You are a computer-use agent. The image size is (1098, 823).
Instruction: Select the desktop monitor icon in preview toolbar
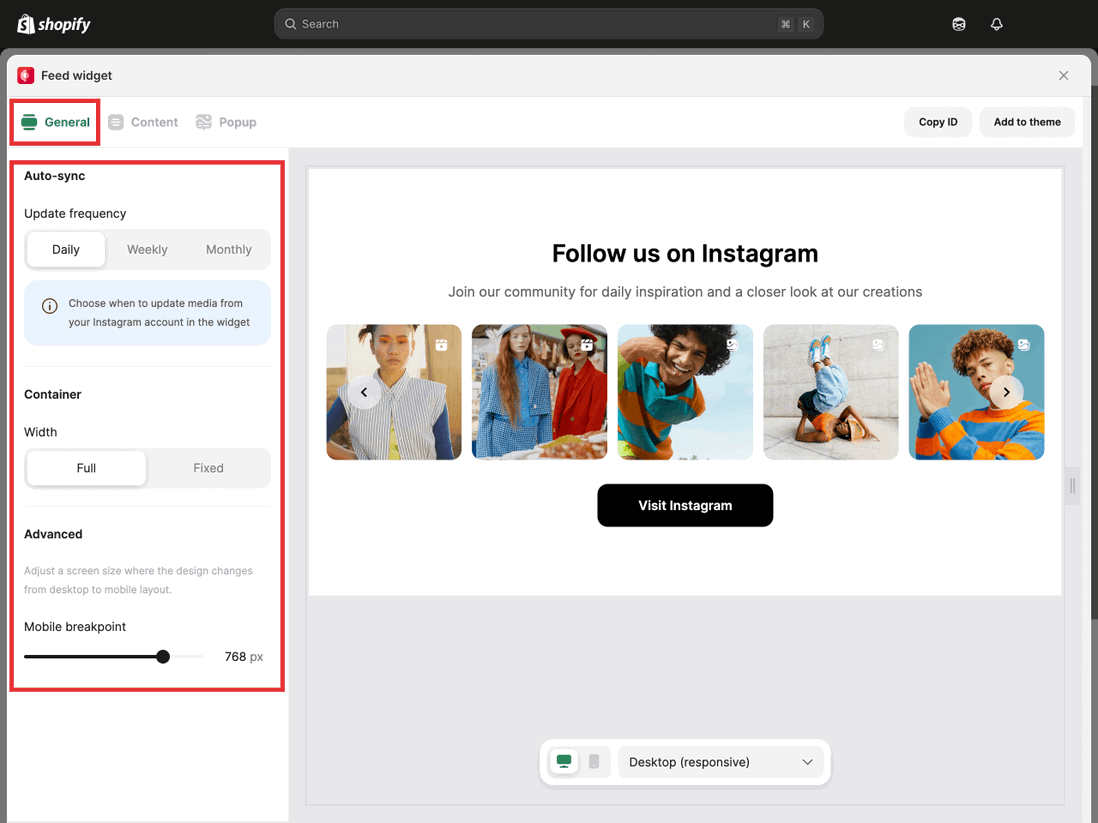563,761
